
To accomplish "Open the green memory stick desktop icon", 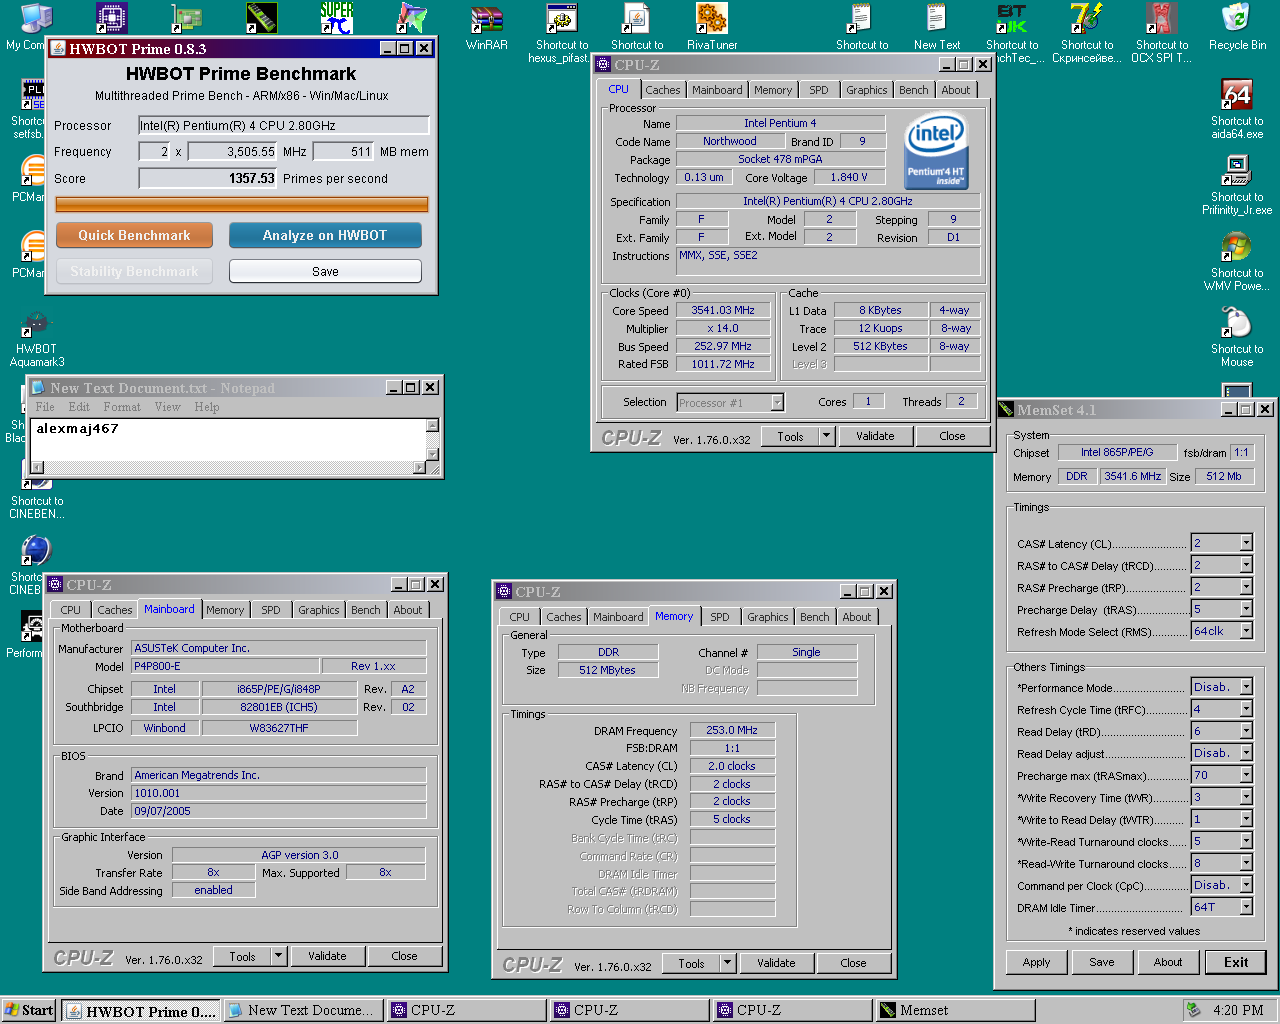I will click(x=262, y=18).
